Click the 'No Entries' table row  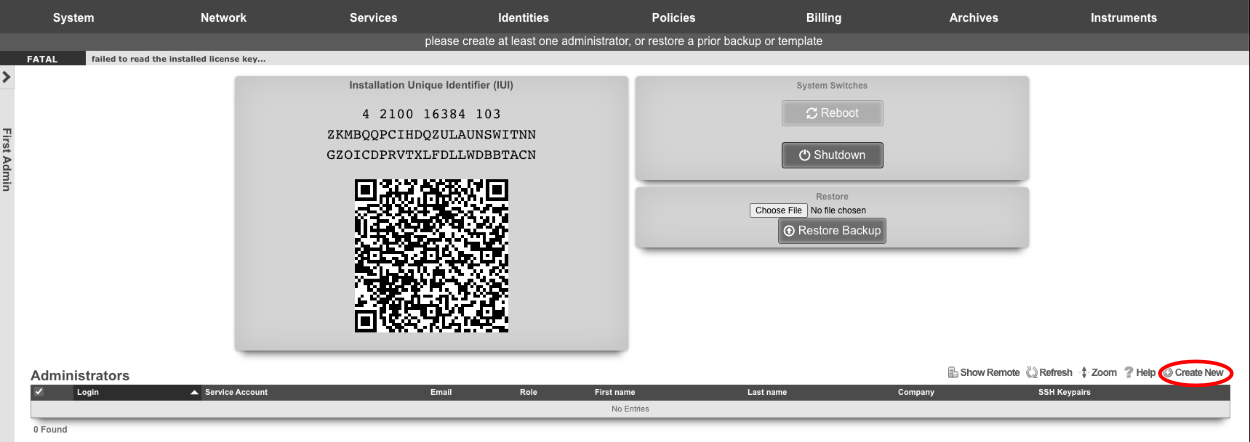(x=630, y=409)
